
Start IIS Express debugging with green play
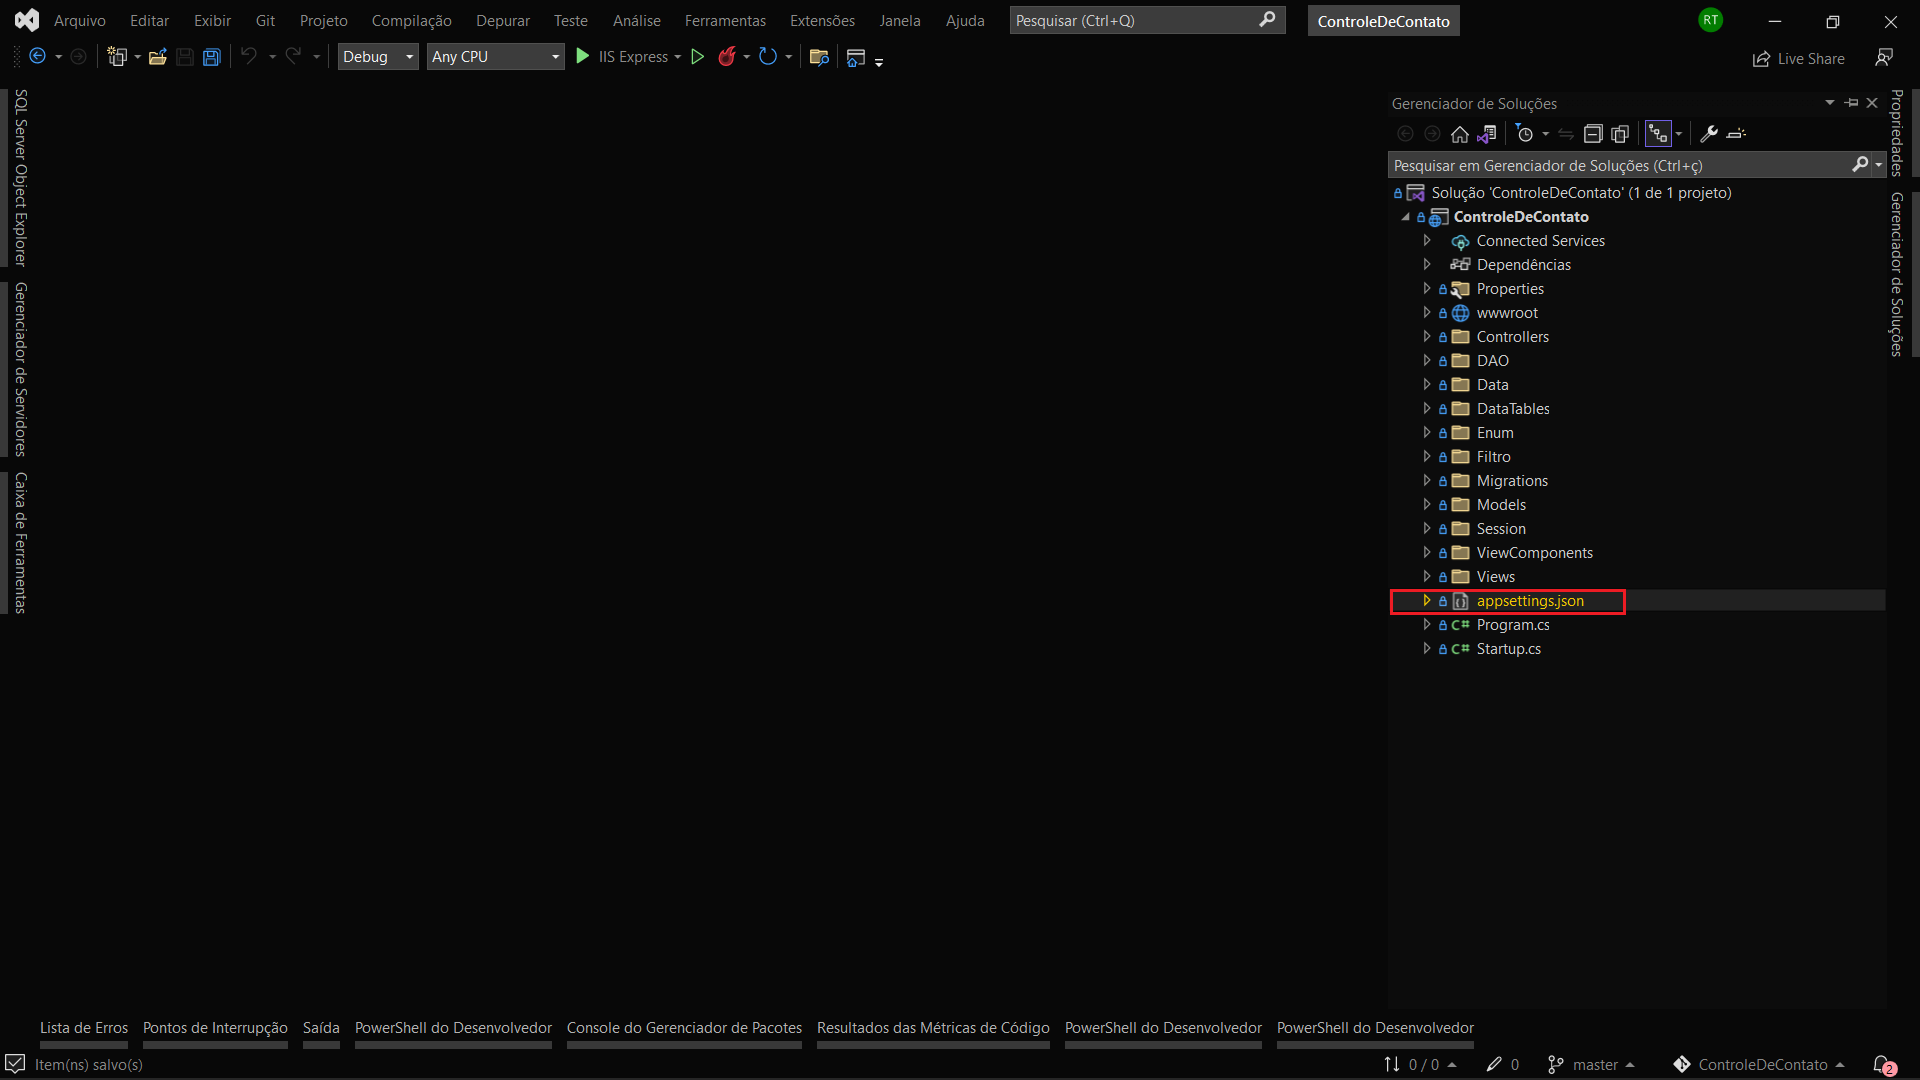coord(583,57)
